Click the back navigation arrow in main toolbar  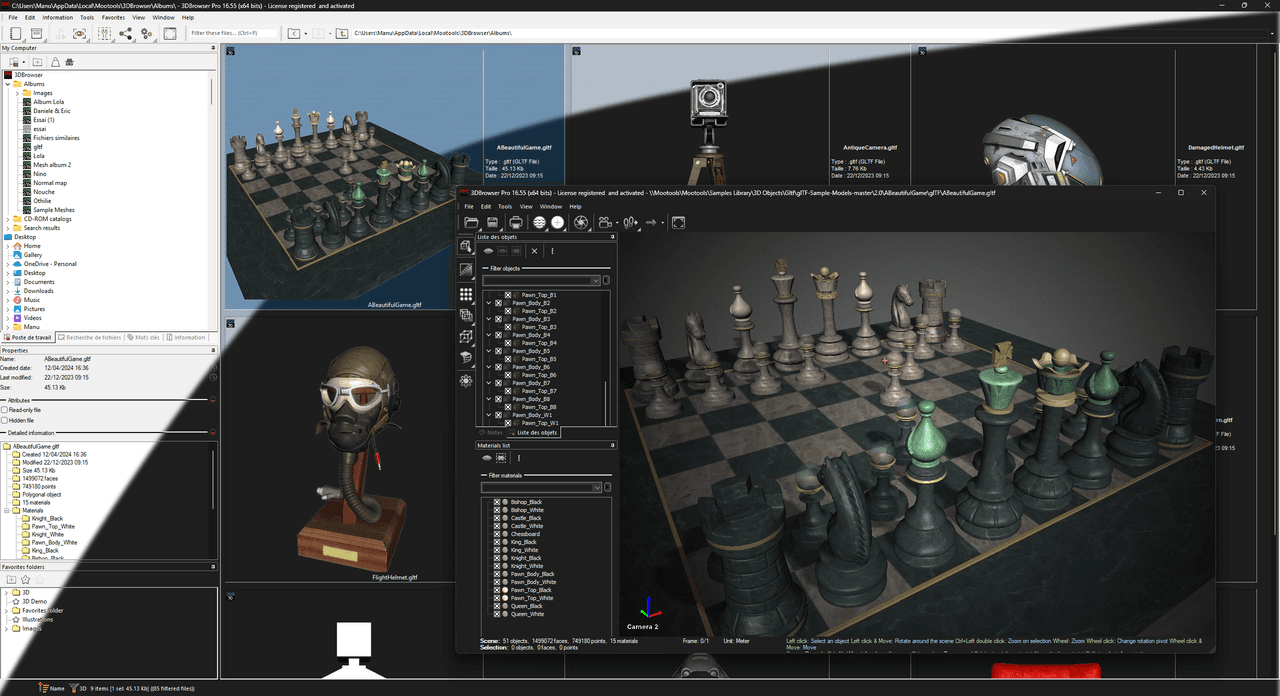pyautogui.click(x=293, y=33)
